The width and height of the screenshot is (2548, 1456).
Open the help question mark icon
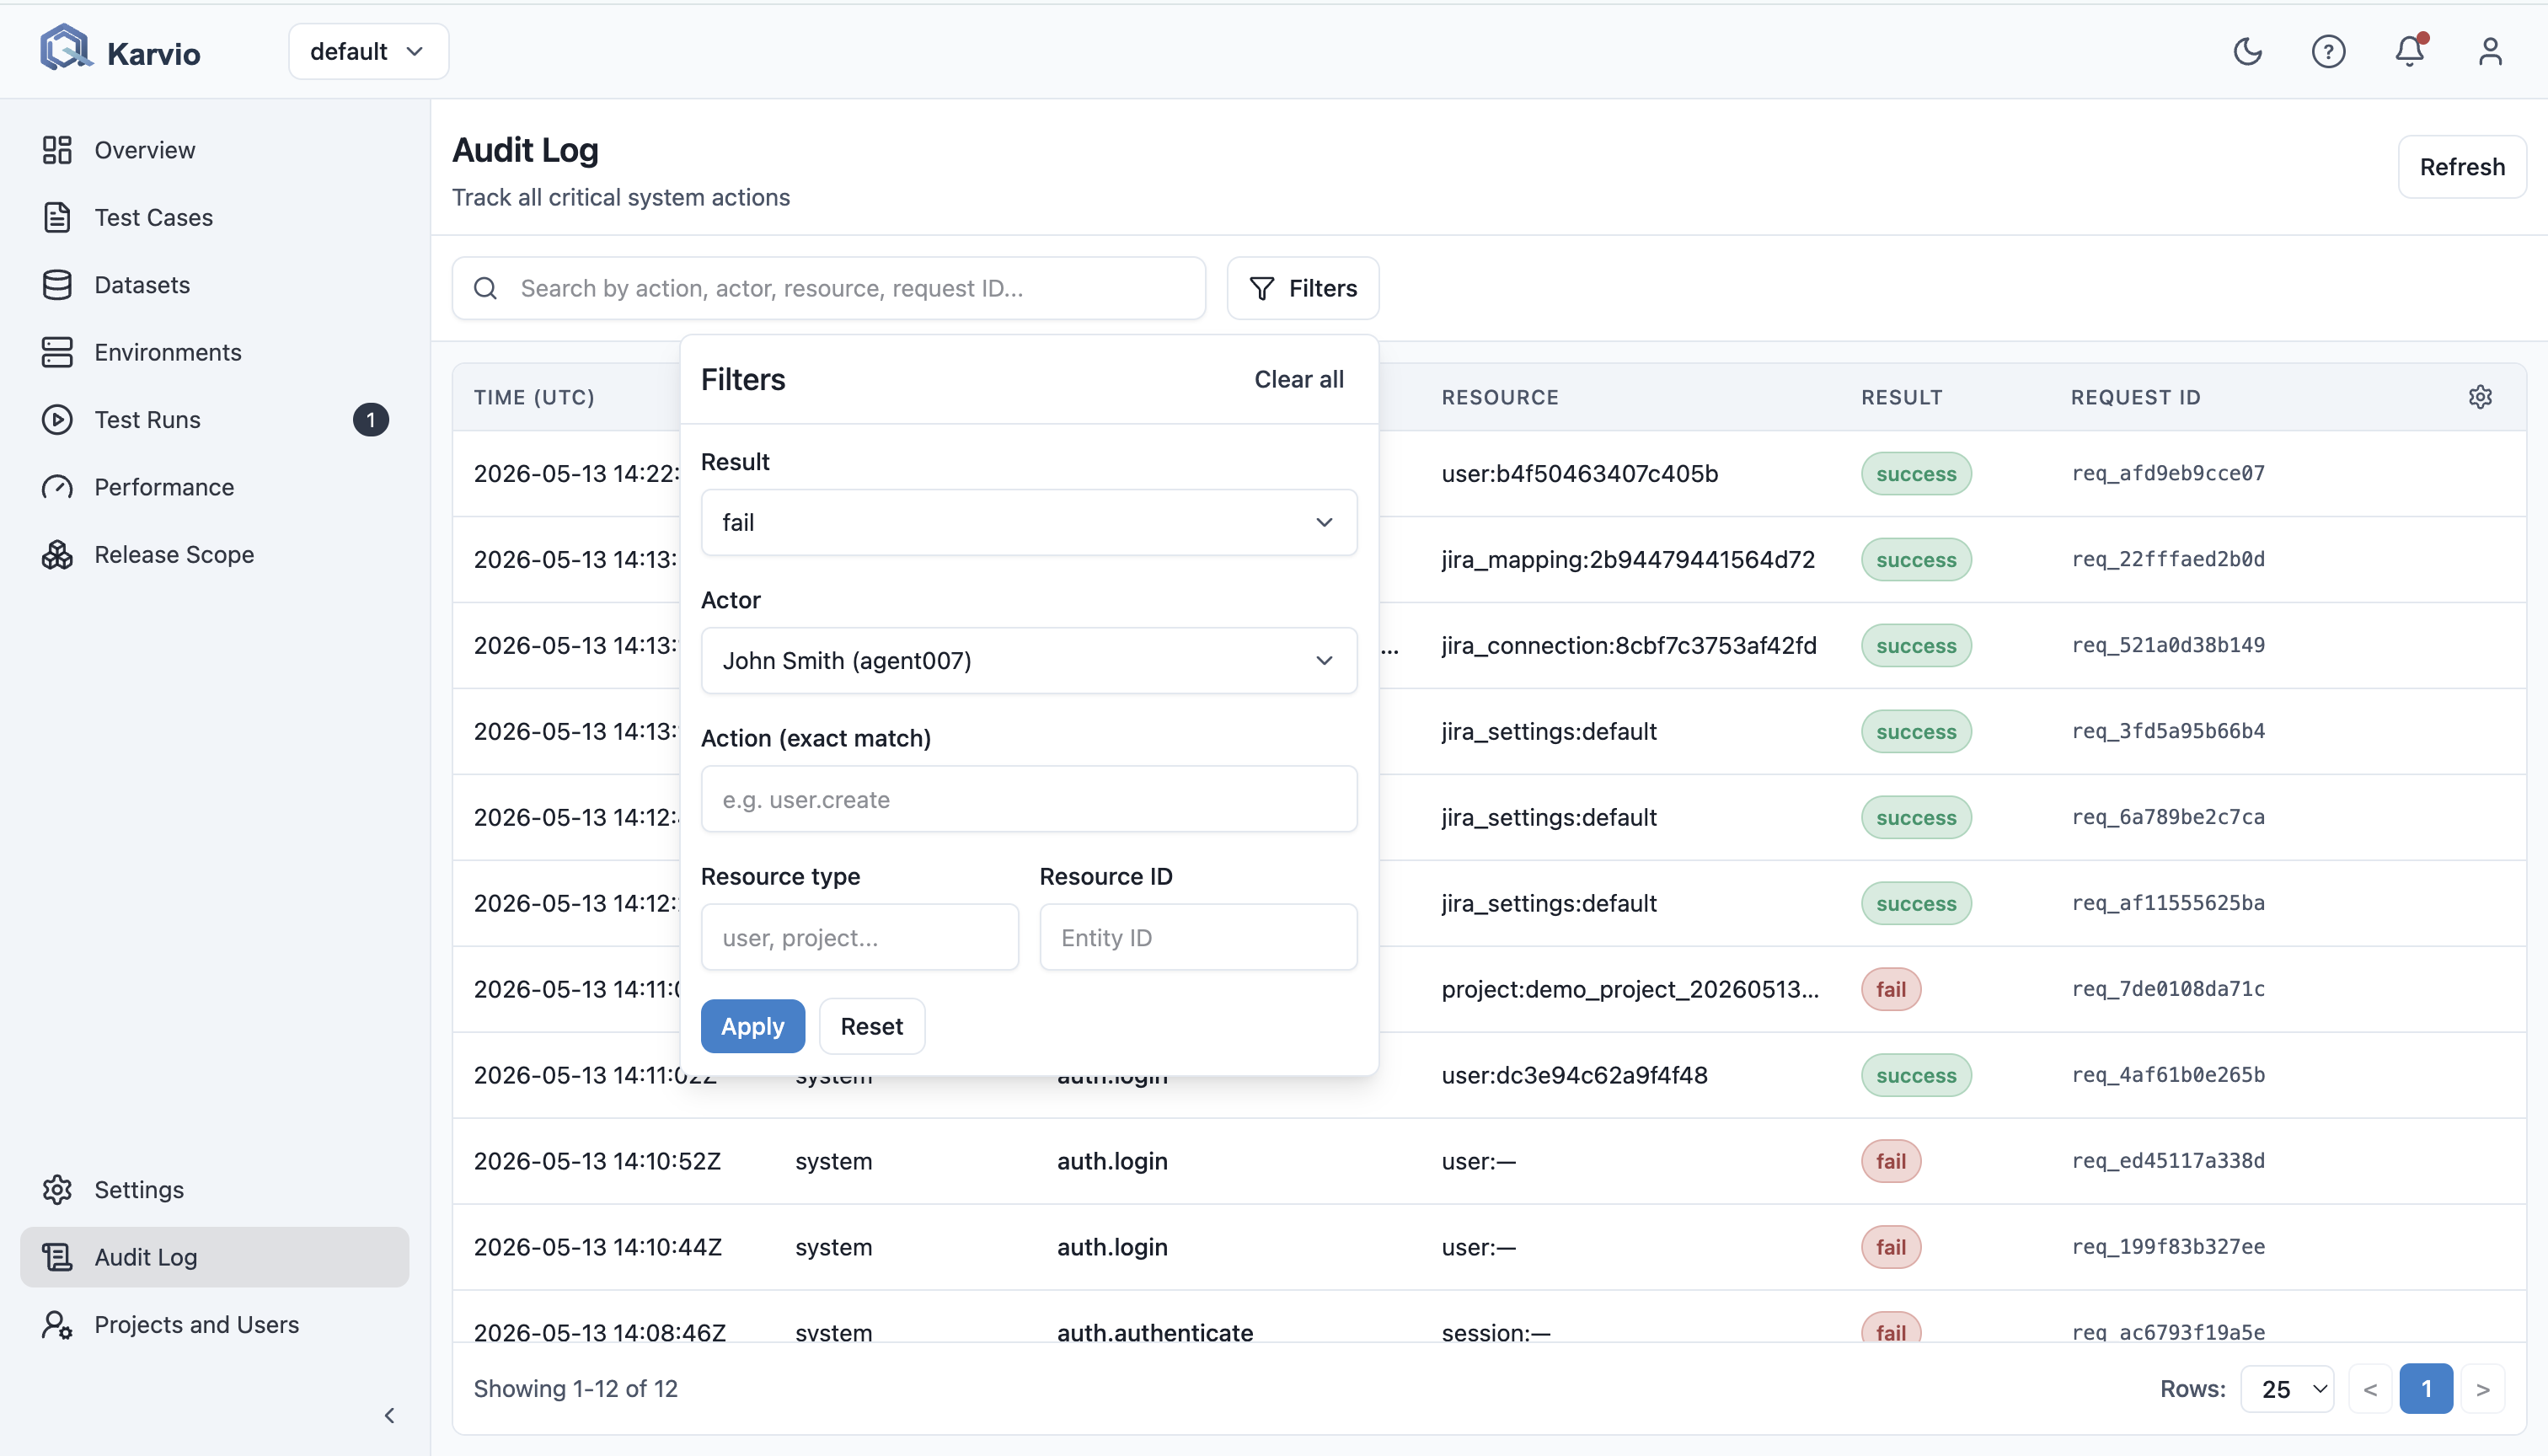coord(2328,51)
